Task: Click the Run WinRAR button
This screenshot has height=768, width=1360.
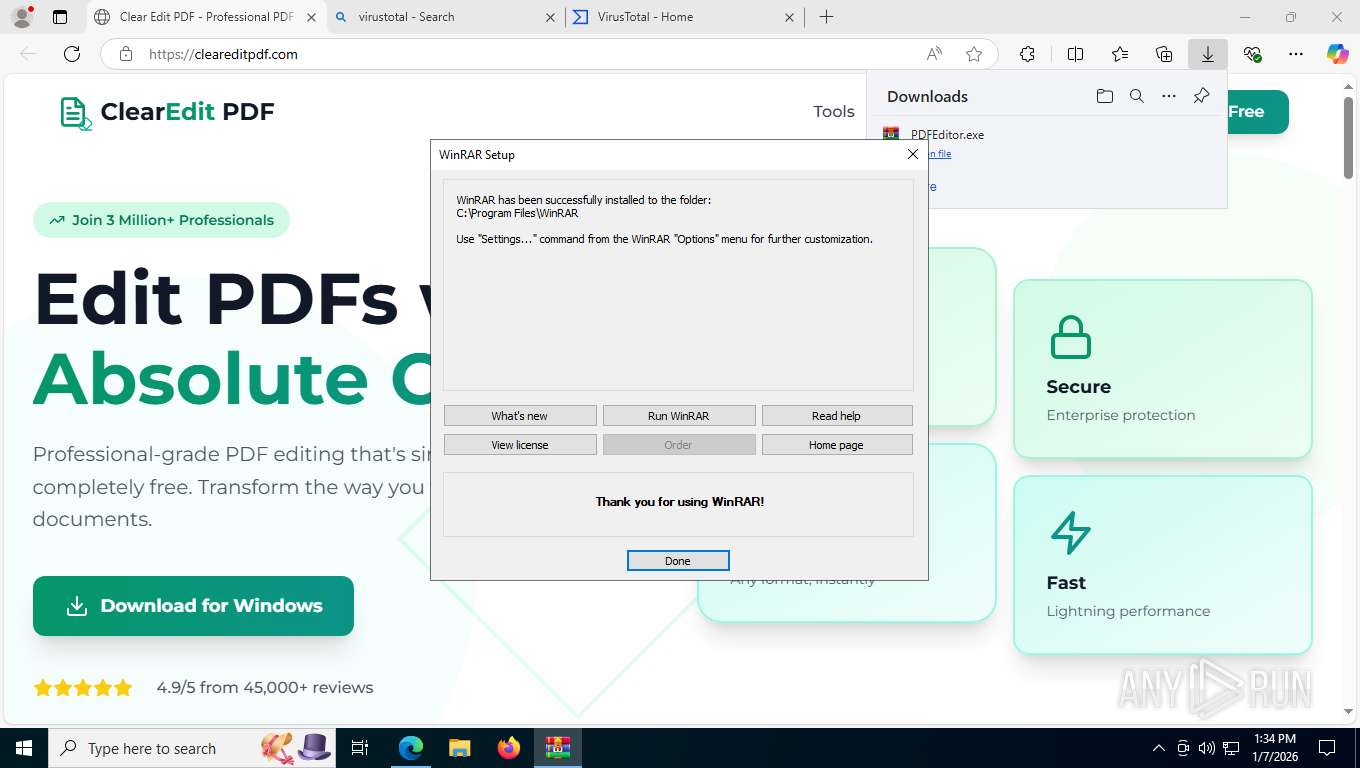Action: click(679, 416)
